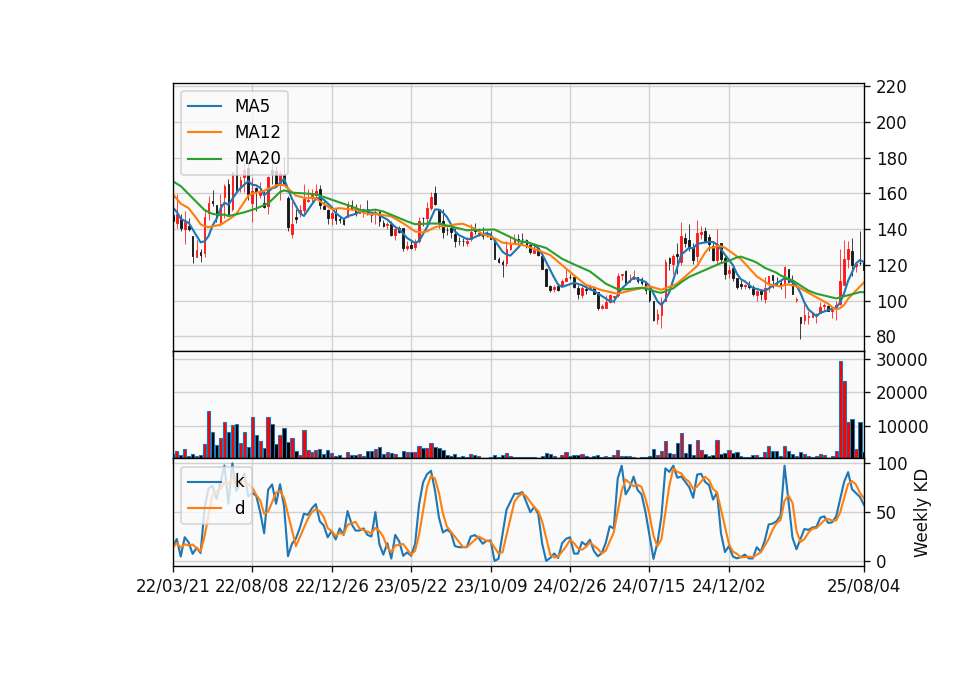Image resolution: width=960 pixels, height=690 pixels.
Task: Click the 22/08/08 date tick label
Action: coord(252,586)
